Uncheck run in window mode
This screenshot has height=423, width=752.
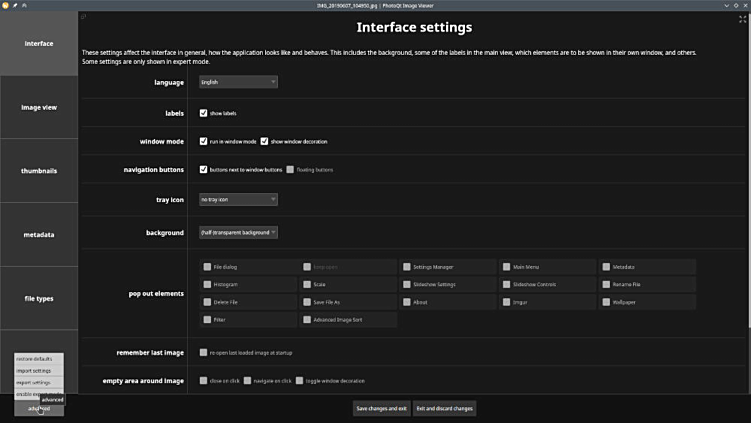[204, 141]
